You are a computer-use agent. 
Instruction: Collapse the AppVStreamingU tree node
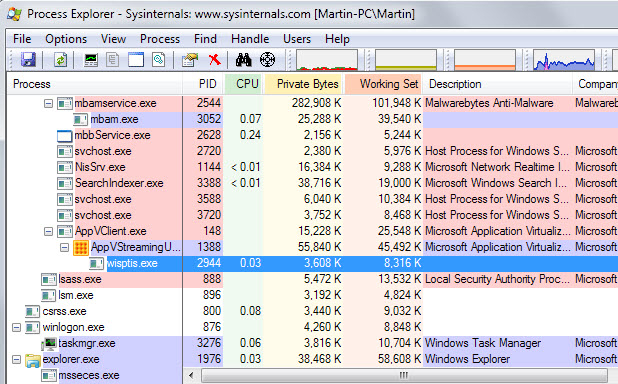tap(65, 248)
